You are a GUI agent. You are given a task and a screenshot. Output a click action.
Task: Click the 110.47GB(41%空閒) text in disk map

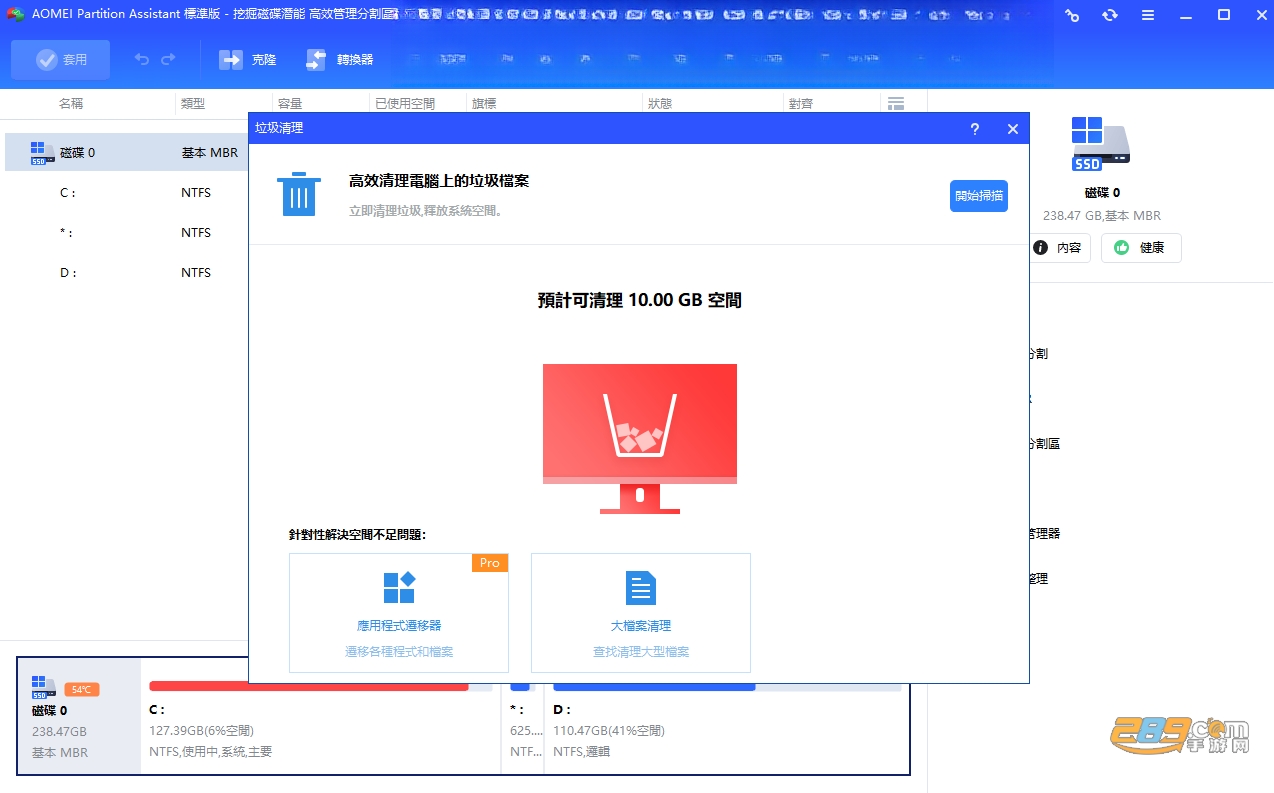pyautogui.click(x=609, y=731)
